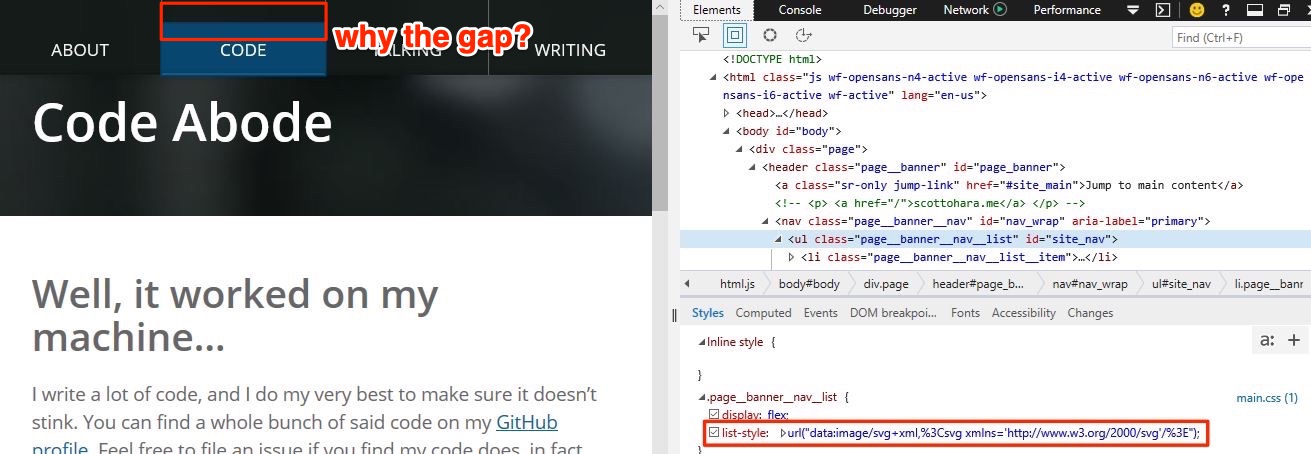
Task: Toggle DOM element box highlighting
Action: [735, 35]
